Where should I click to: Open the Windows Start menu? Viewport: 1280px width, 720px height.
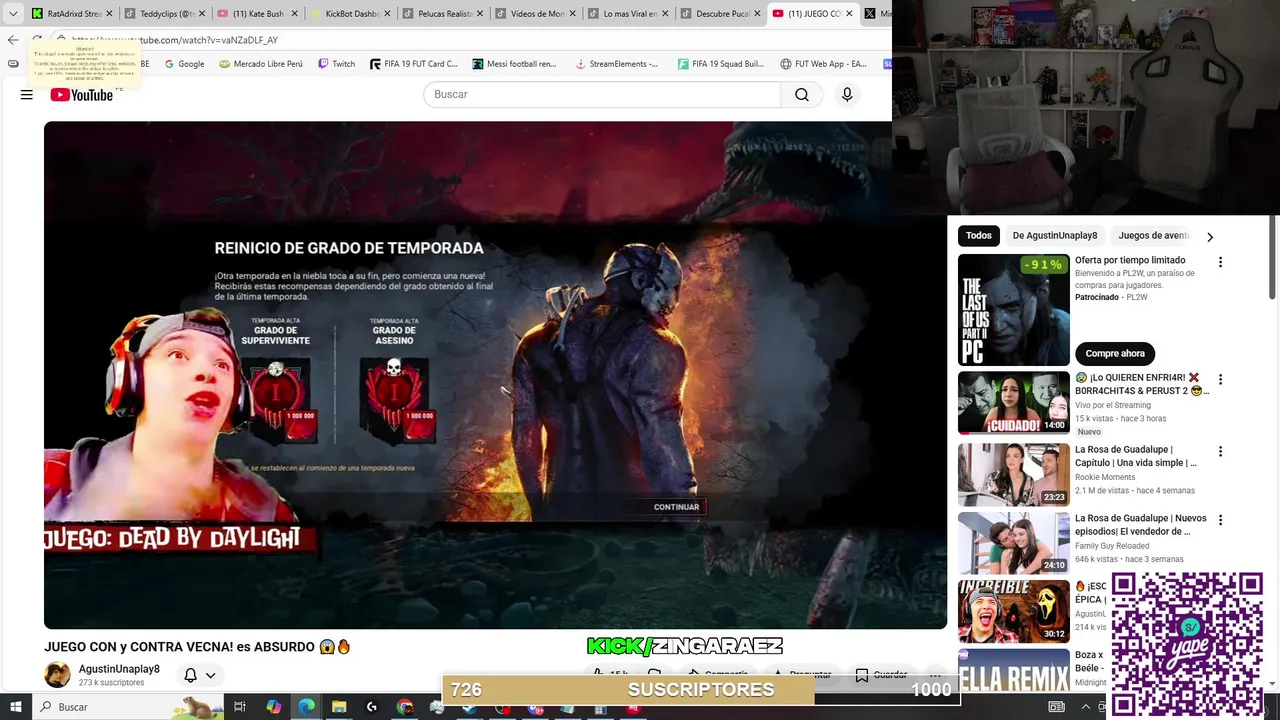pyautogui.click(x=15, y=706)
